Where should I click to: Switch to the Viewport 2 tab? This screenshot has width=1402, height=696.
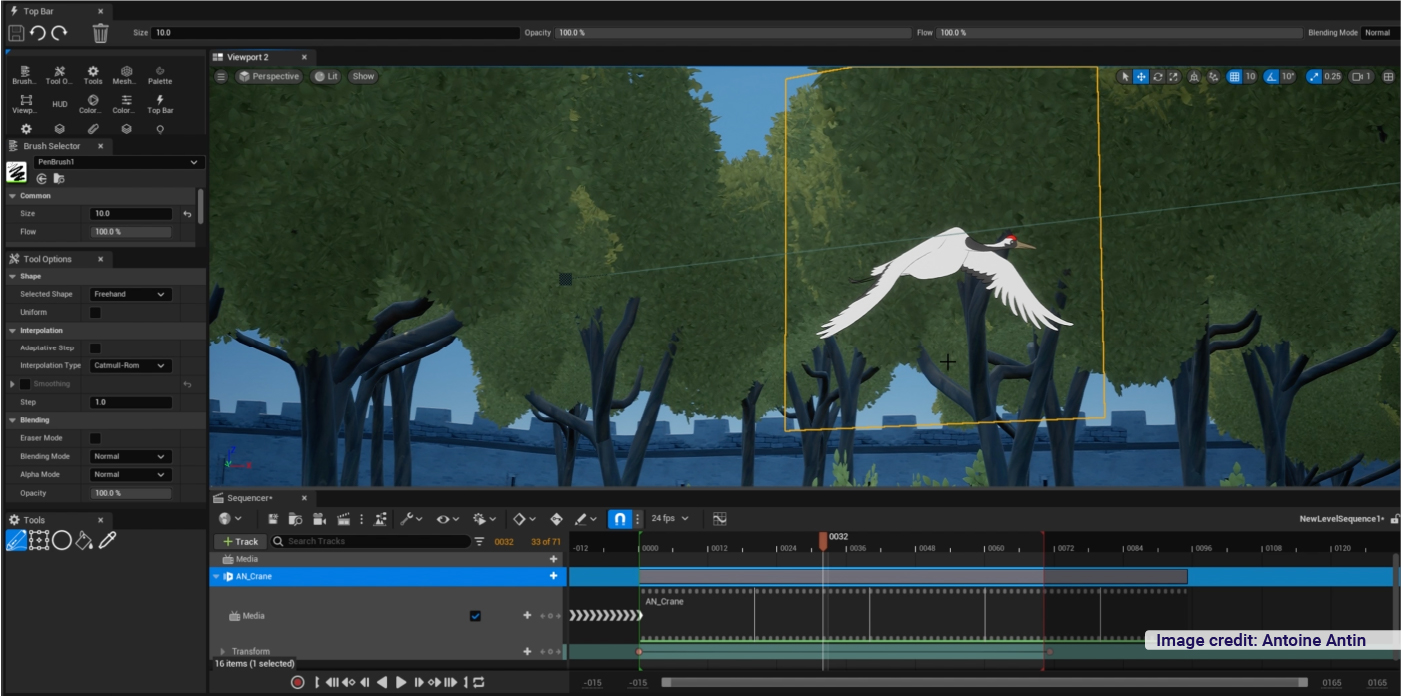point(246,57)
